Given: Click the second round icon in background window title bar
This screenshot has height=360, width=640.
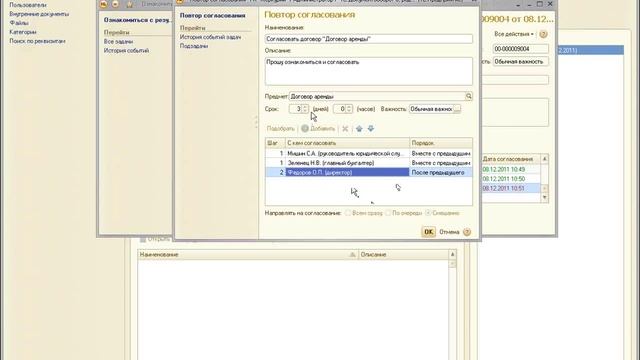Looking at the screenshot, I should tap(116, 4).
